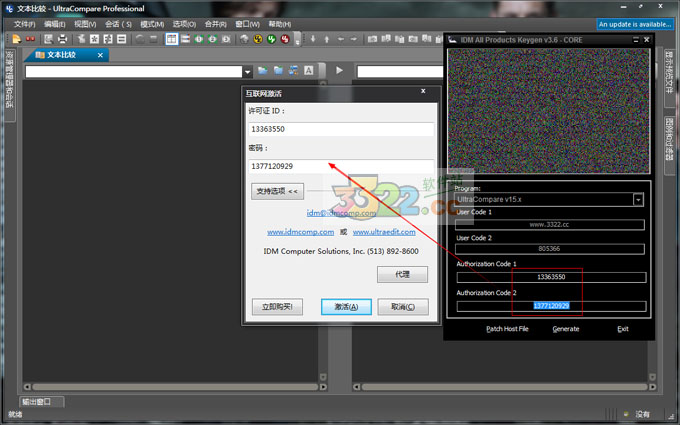This screenshot has height=425, width=680.
Task: Click the gray globe icon in toolbar
Action: pos(244,39)
